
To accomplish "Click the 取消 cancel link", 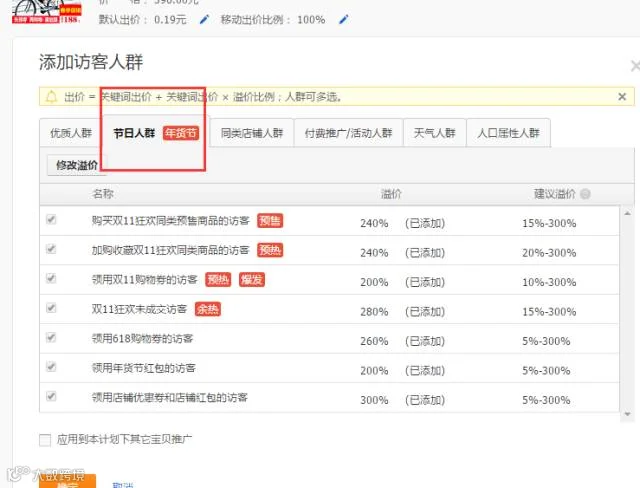I will 122,485.
